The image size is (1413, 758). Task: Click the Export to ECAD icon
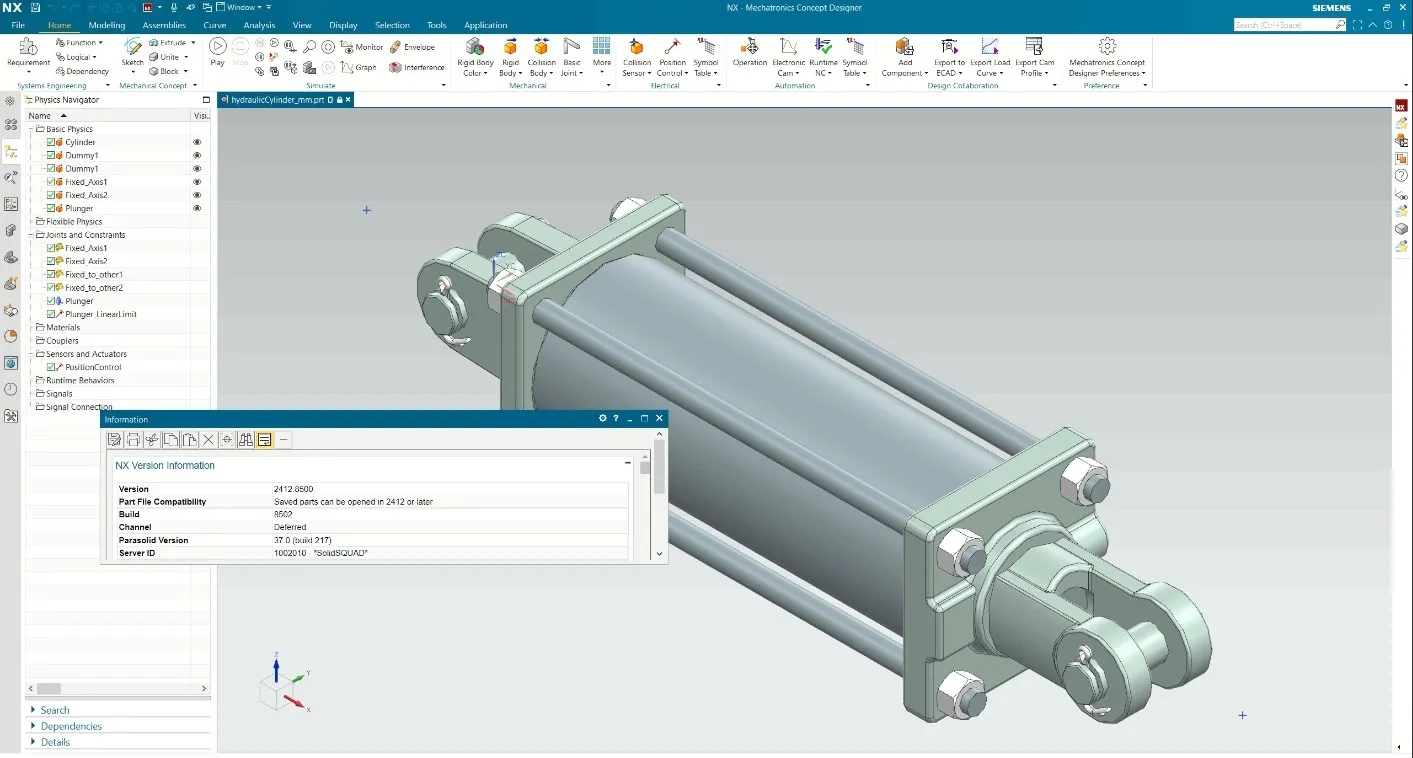click(949, 47)
